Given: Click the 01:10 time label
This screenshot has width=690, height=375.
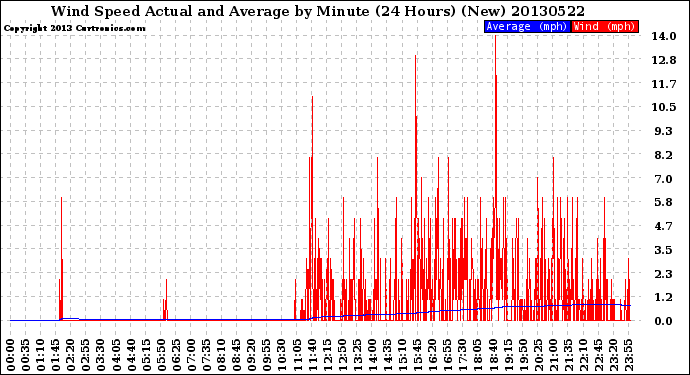Looking at the screenshot, I should [x=40, y=355].
